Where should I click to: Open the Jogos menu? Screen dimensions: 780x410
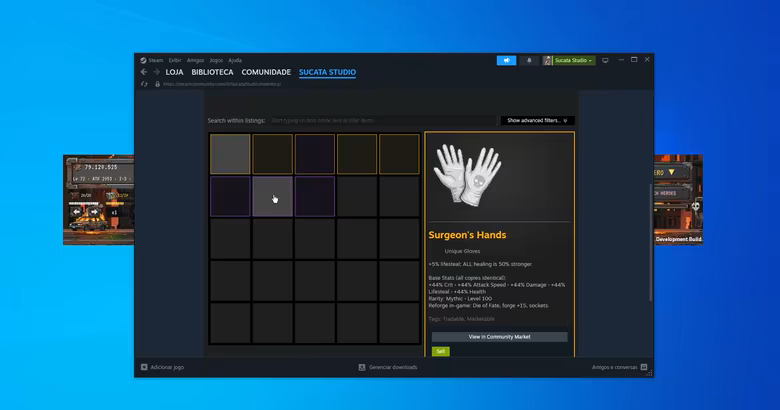216,60
